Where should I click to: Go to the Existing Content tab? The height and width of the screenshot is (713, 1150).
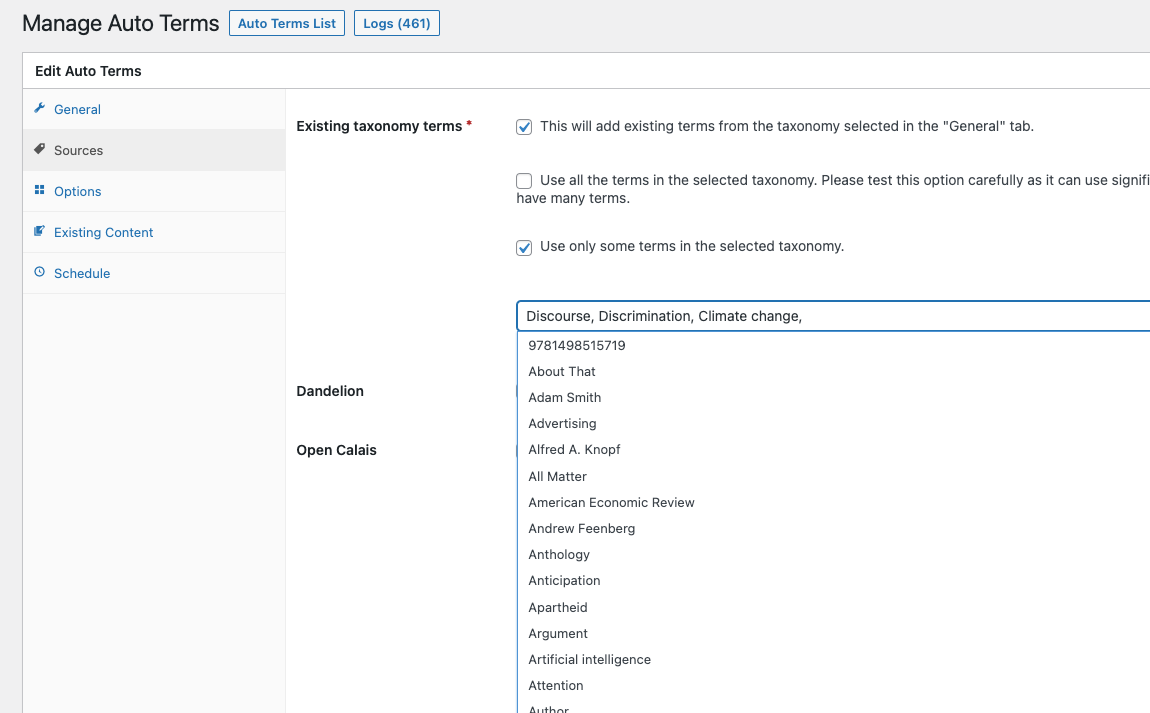(x=104, y=232)
